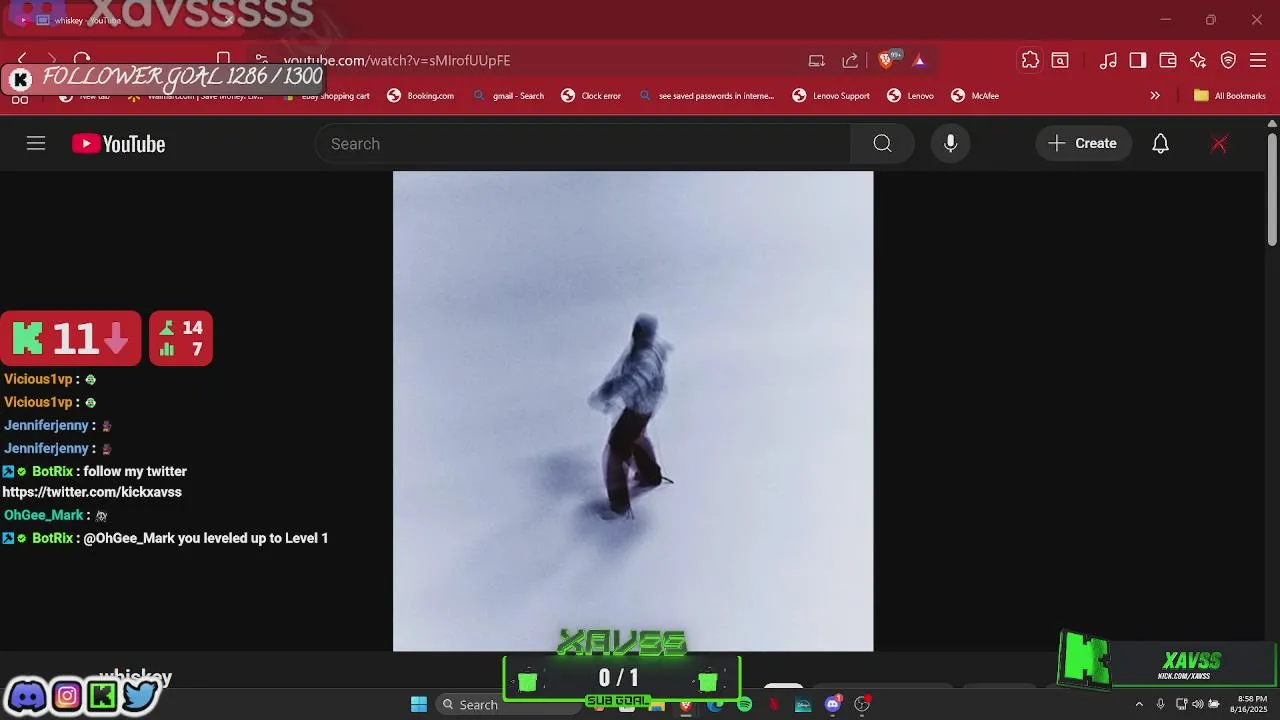Open Brave Rewards triangle icon
The height and width of the screenshot is (720, 1280).
click(x=919, y=60)
